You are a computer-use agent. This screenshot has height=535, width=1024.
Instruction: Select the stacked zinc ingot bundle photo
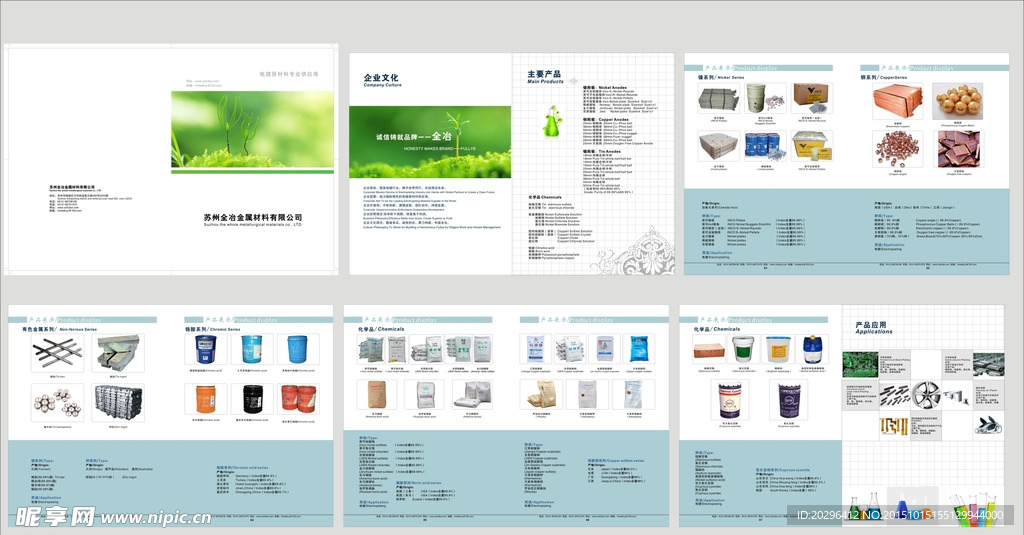[x=118, y=403]
